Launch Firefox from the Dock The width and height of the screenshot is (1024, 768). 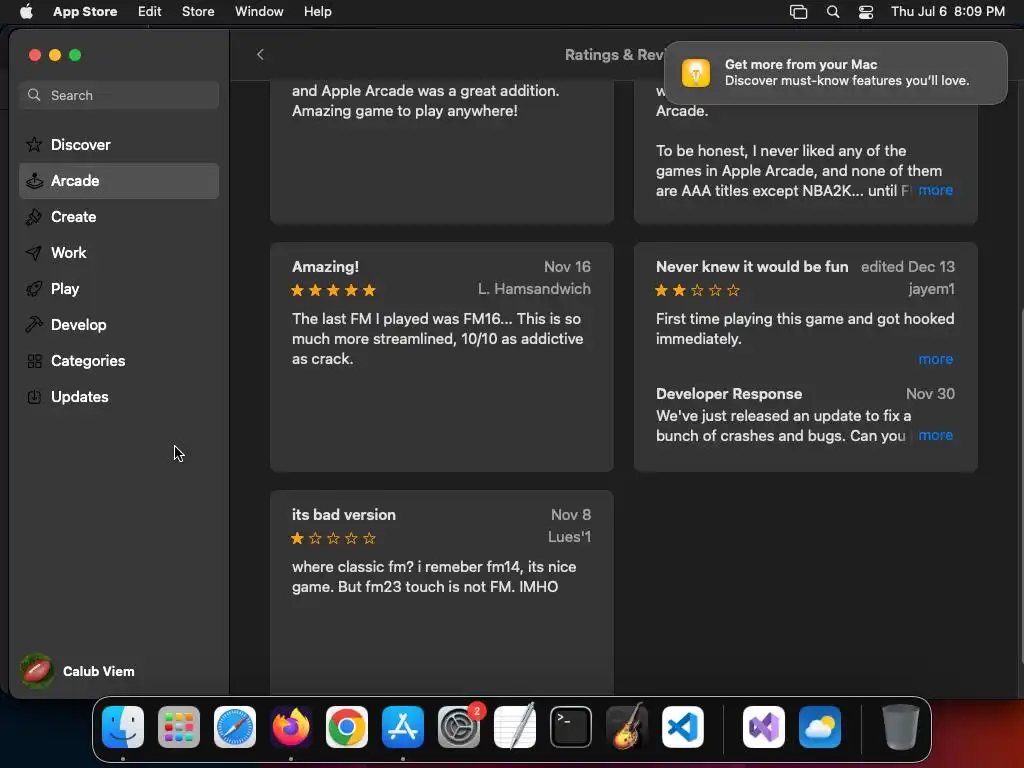291,727
